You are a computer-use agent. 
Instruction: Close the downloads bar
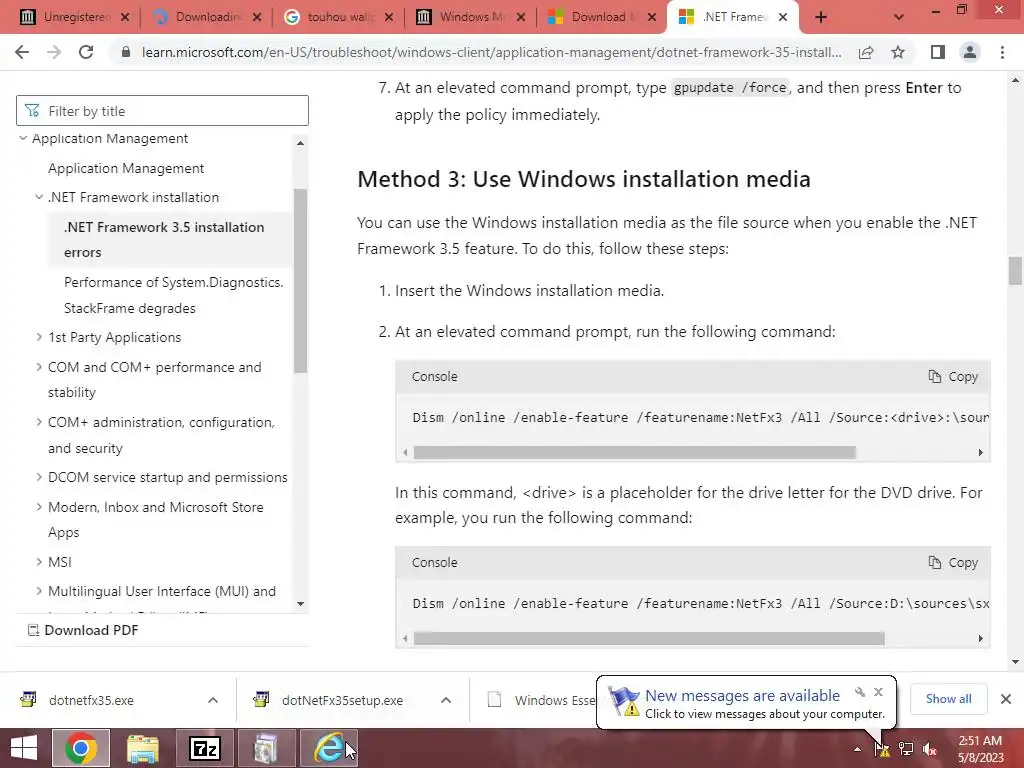pyautogui.click(x=1006, y=699)
